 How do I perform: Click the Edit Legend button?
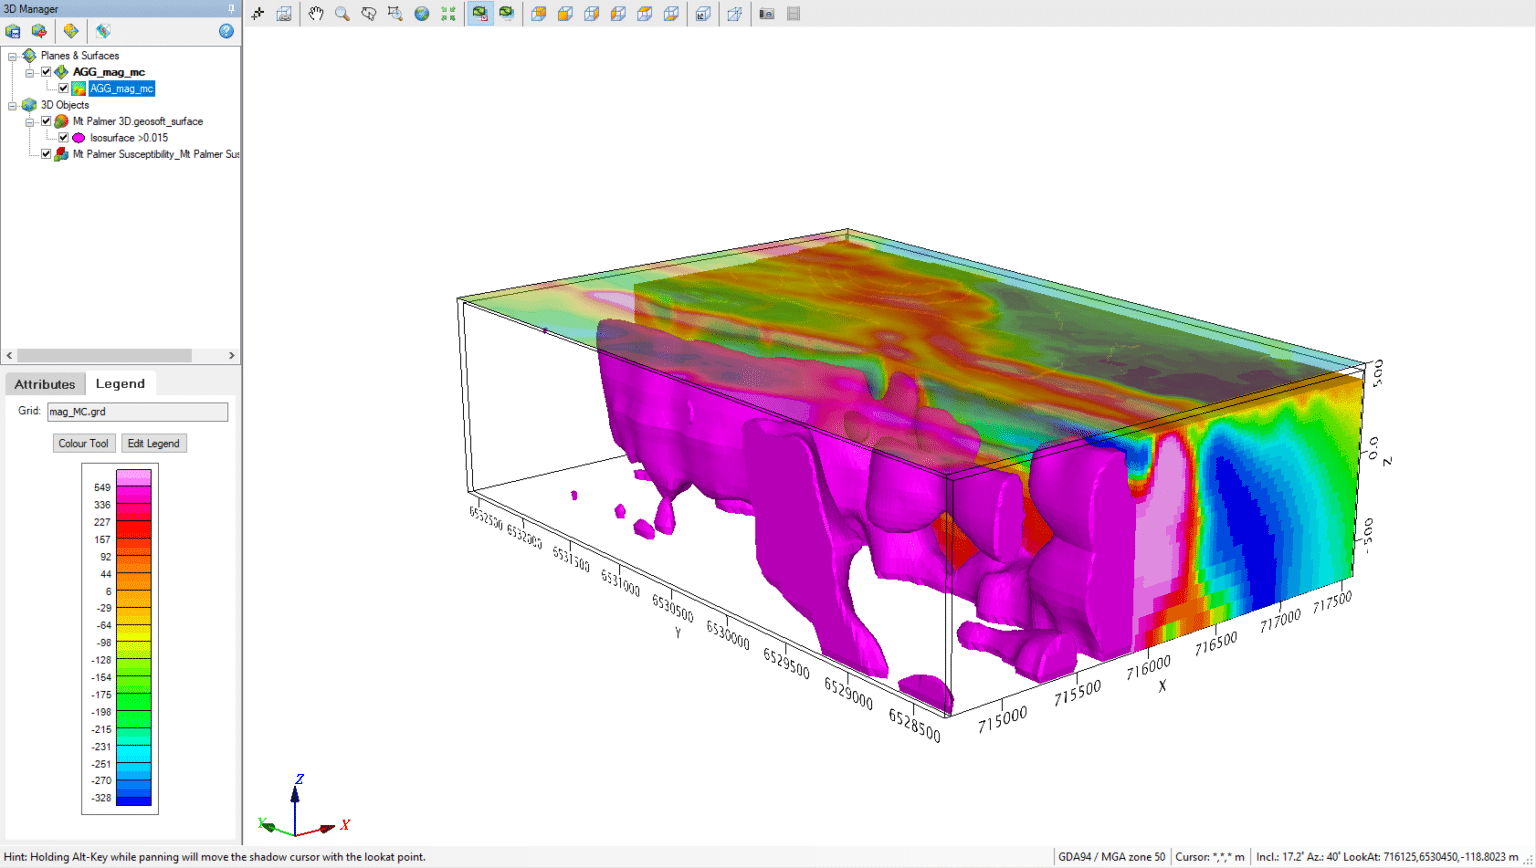pyautogui.click(x=153, y=443)
